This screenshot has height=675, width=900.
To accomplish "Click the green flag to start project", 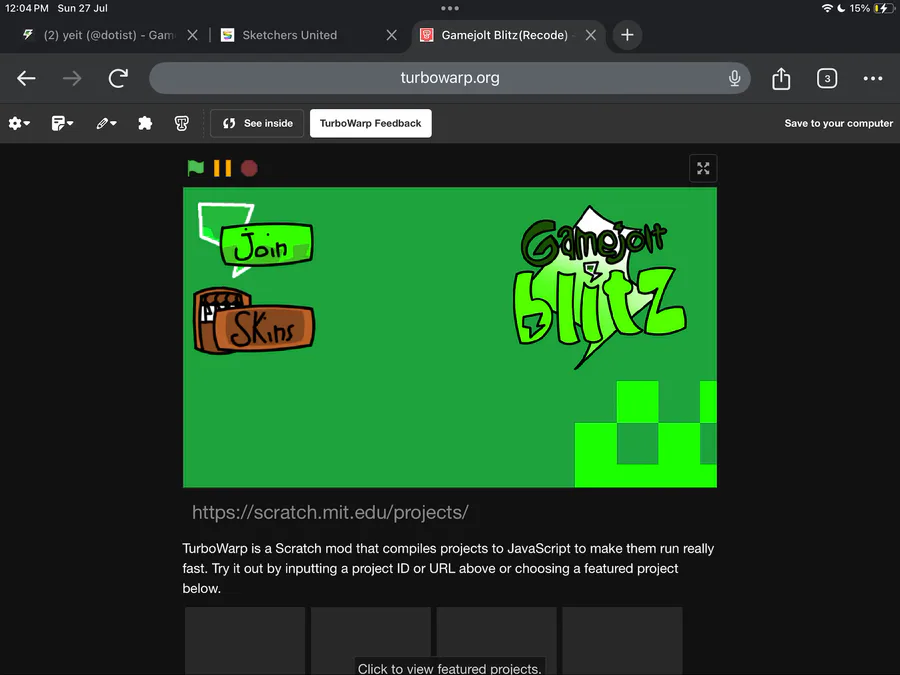I will (x=196, y=168).
